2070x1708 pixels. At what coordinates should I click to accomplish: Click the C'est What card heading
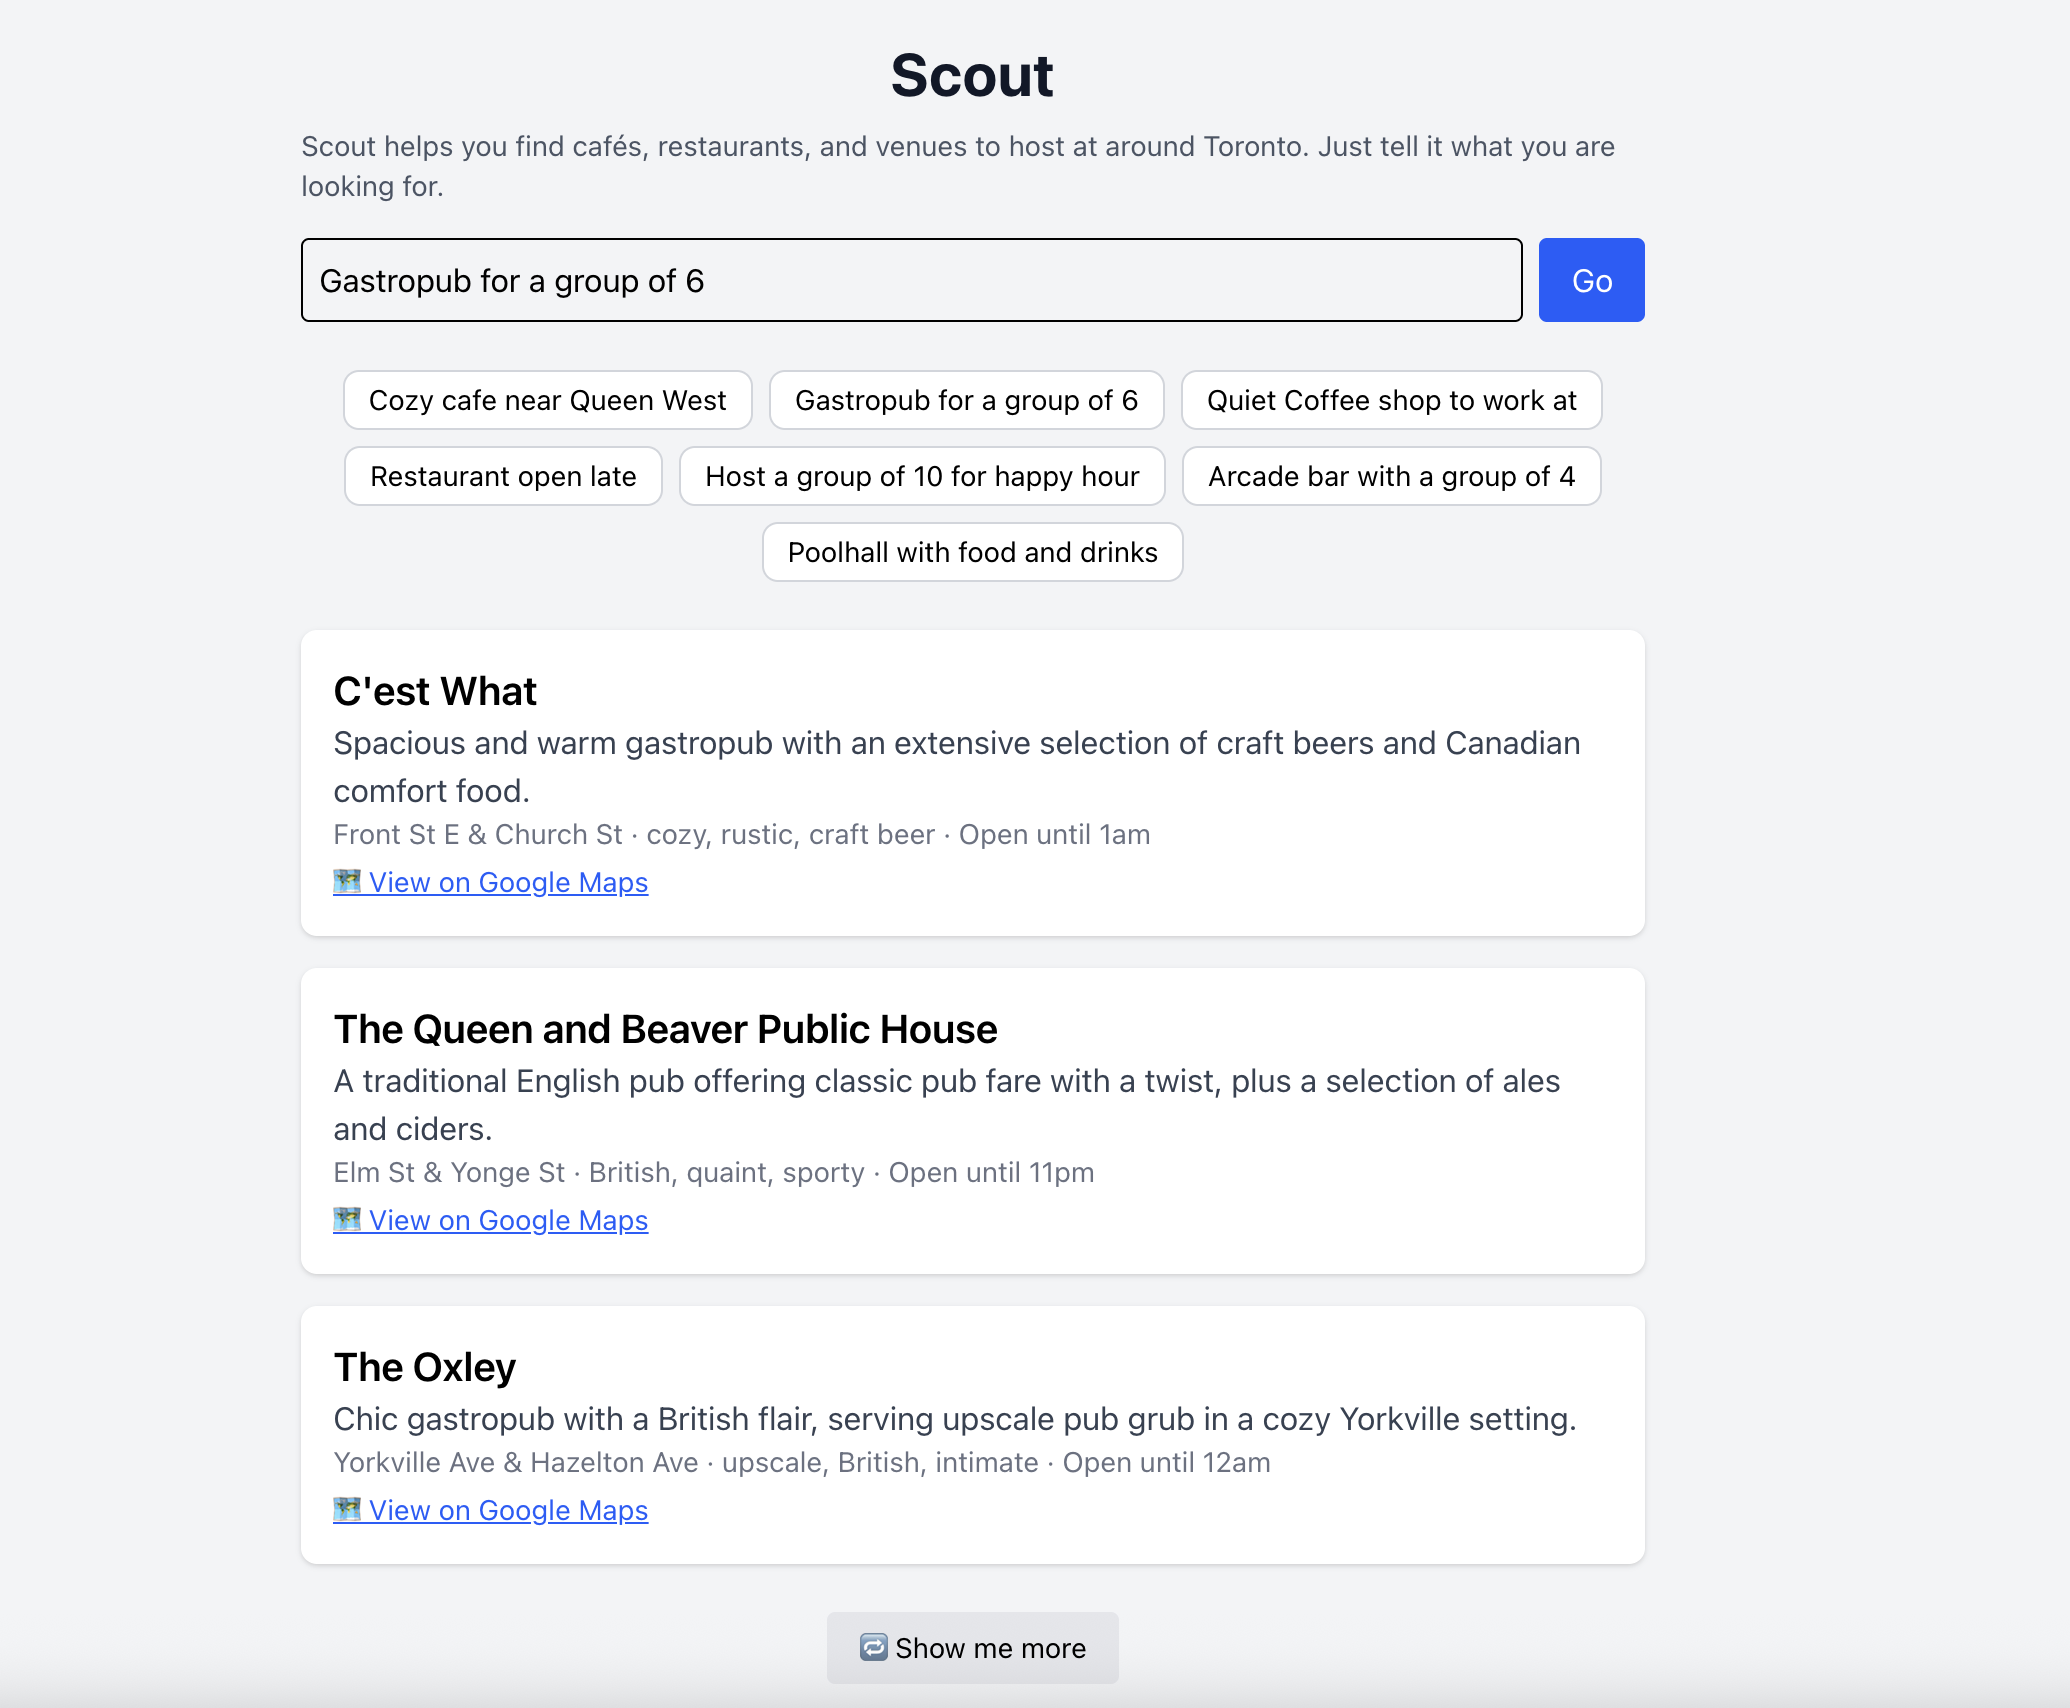tap(434, 690)
